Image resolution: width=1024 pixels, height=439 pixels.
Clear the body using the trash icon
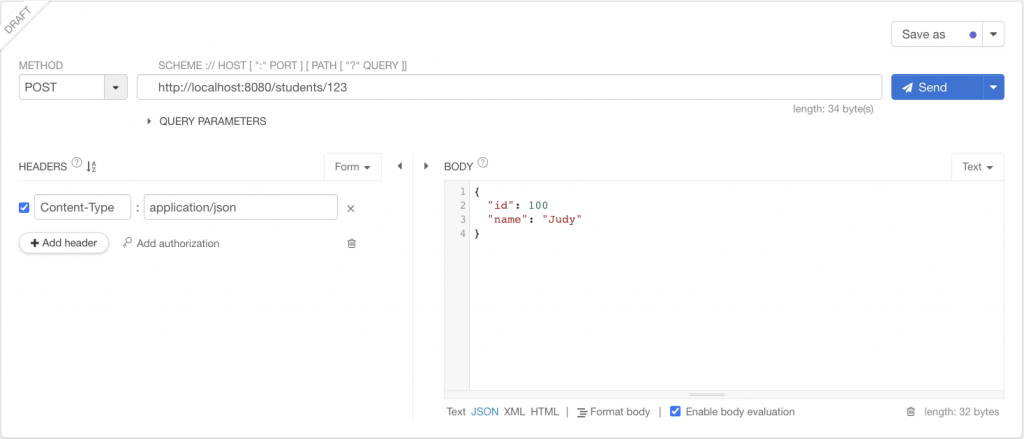(910, 412)
